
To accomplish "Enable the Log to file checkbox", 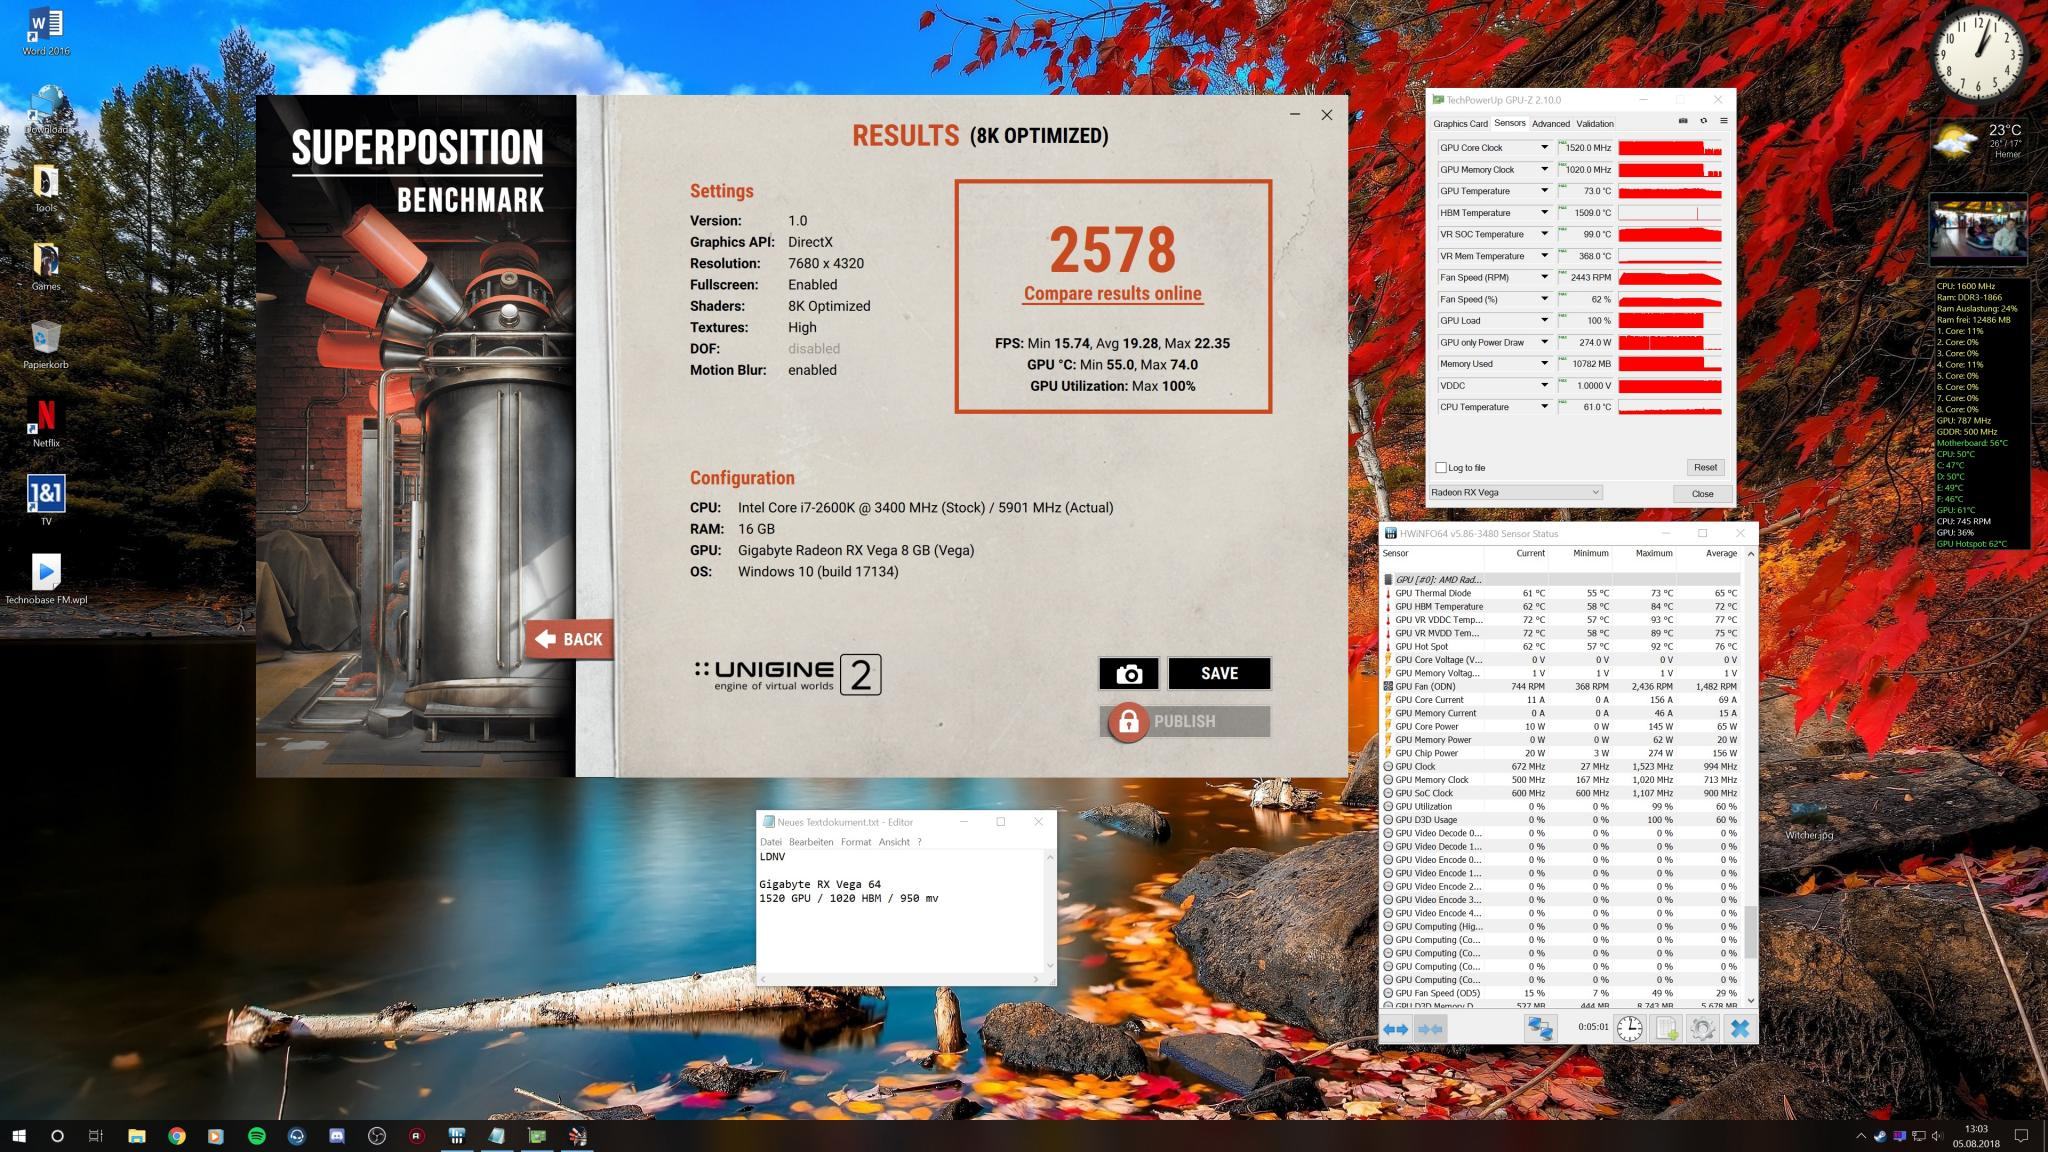I will coord(1441,467).
